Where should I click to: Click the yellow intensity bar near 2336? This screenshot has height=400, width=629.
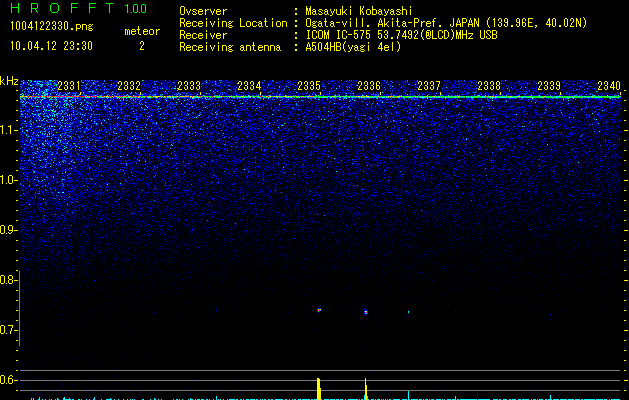(x=366, y=389)
